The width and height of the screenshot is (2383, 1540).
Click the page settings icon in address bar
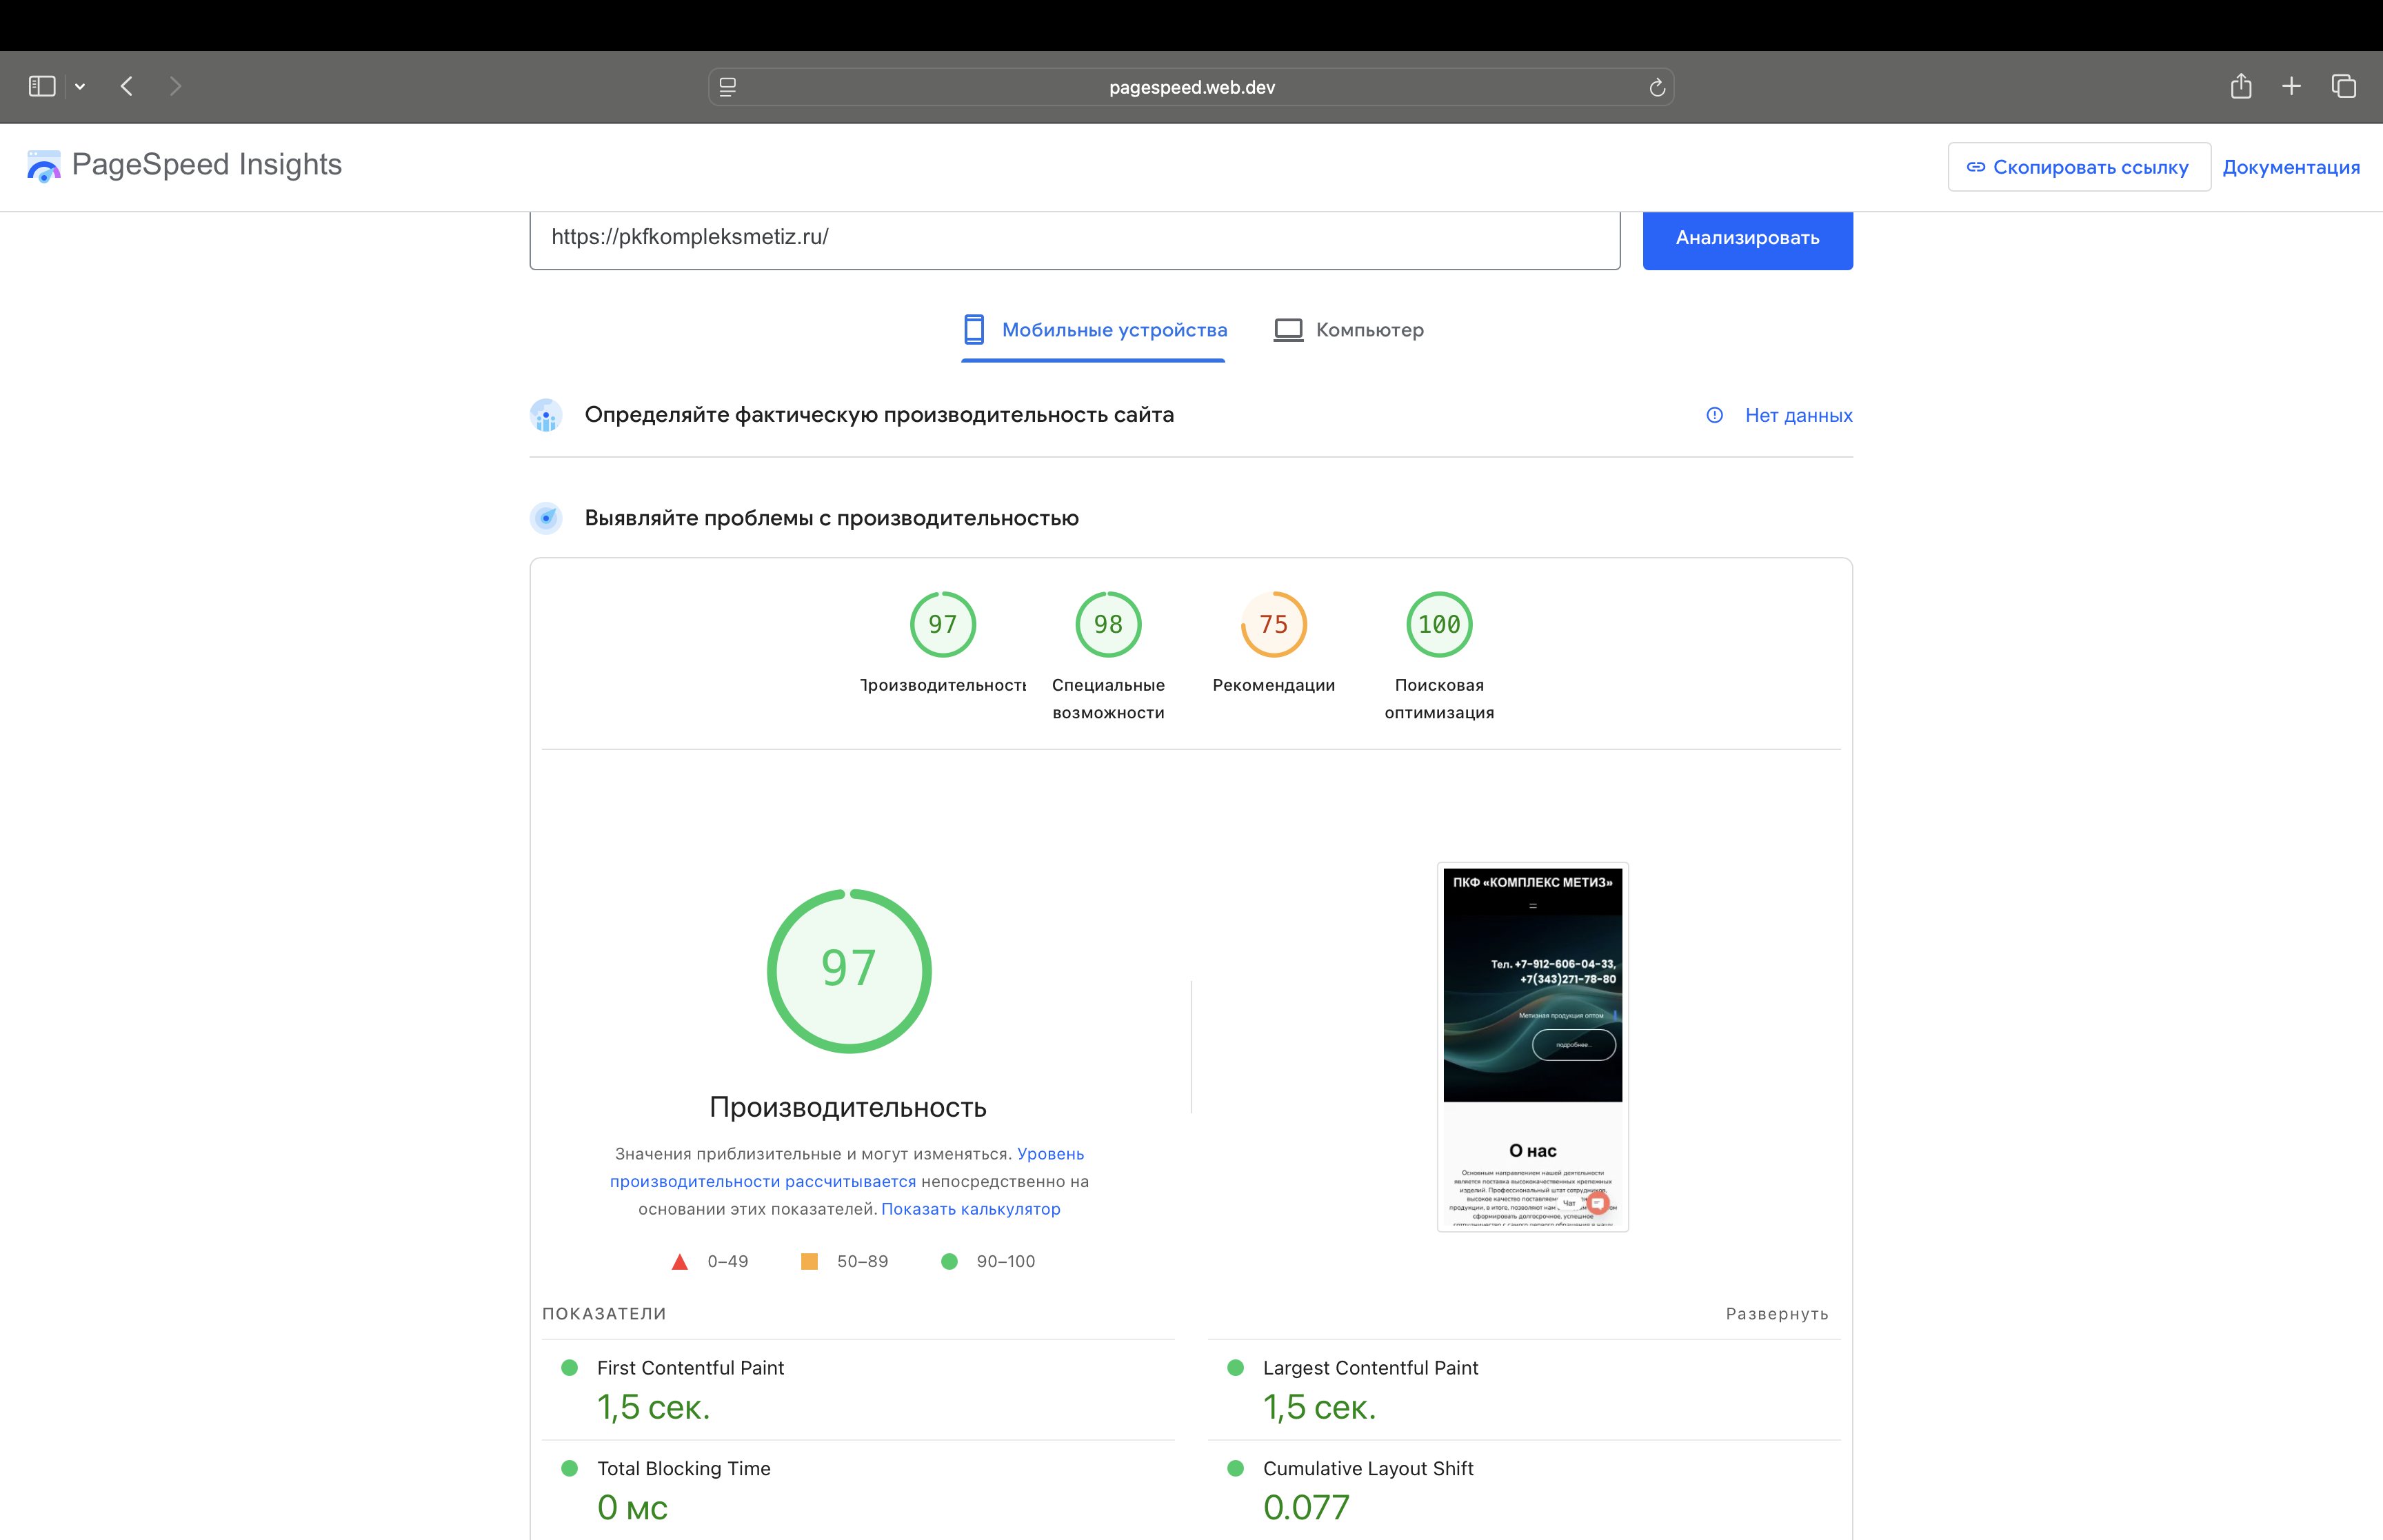[728, 88]
